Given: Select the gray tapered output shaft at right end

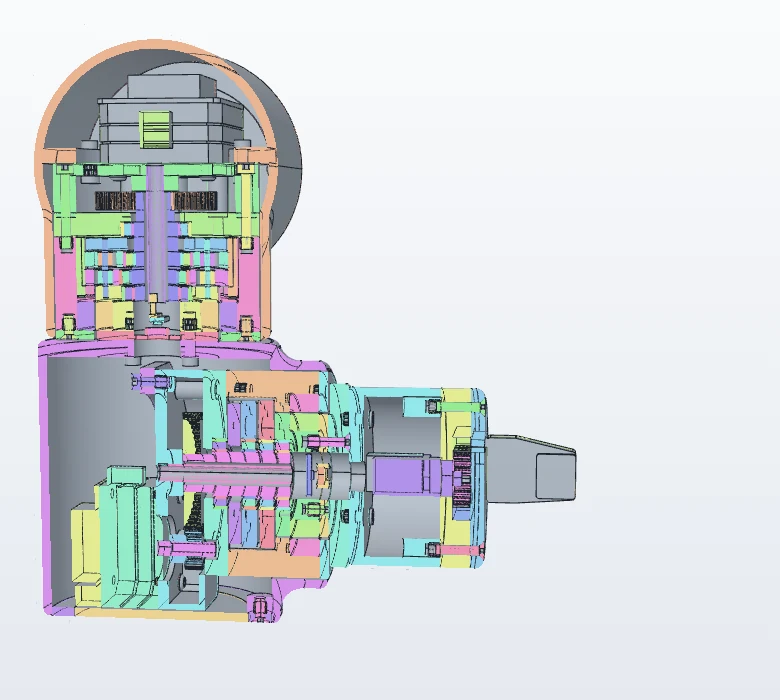Looking at the screenshot, I should tap(530, 470).
